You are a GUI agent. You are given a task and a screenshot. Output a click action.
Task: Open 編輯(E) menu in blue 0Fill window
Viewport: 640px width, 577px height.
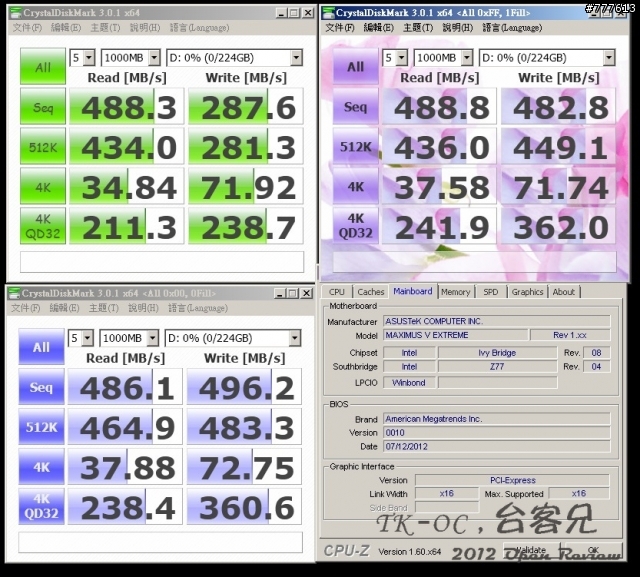[64, 308]
